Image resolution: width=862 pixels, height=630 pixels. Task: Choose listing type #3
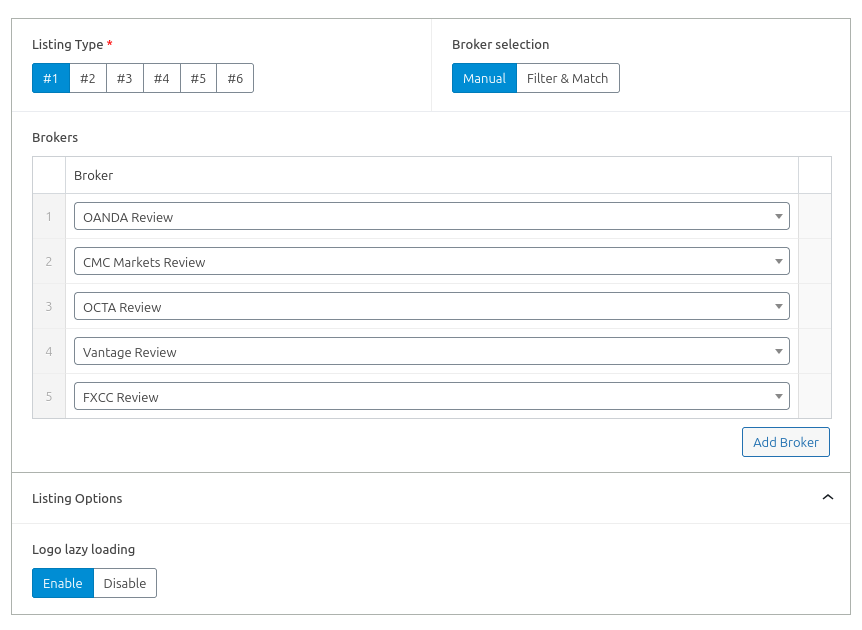(124, 78)
